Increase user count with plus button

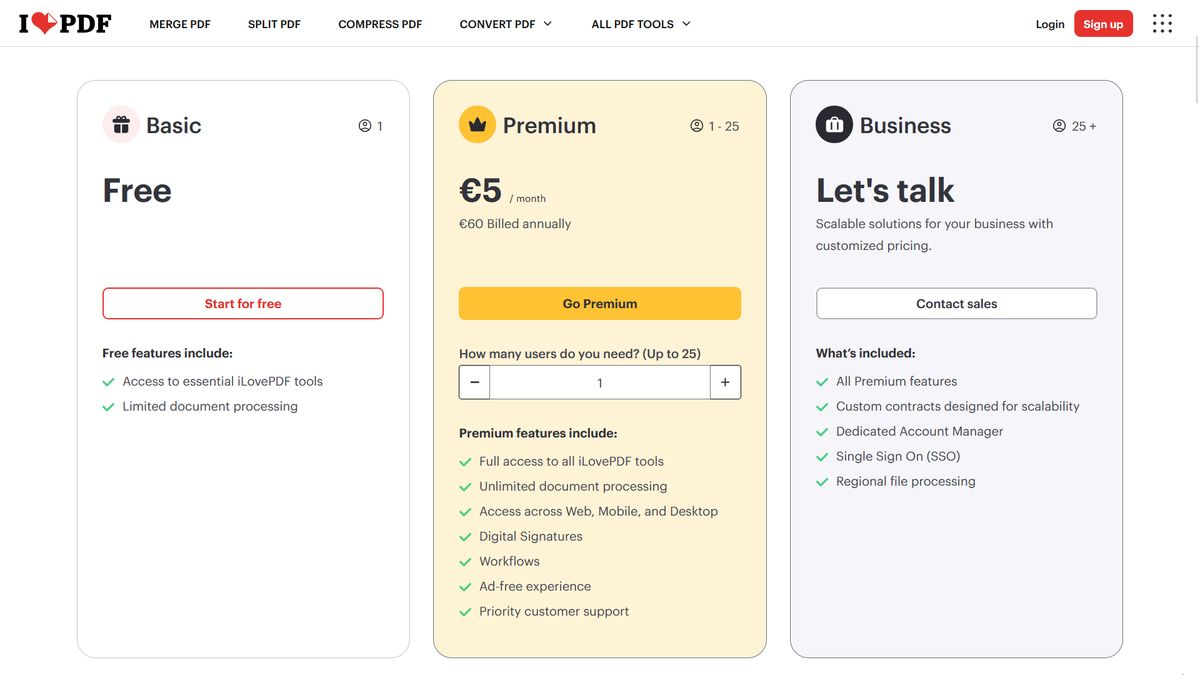[x=725, y=383]
